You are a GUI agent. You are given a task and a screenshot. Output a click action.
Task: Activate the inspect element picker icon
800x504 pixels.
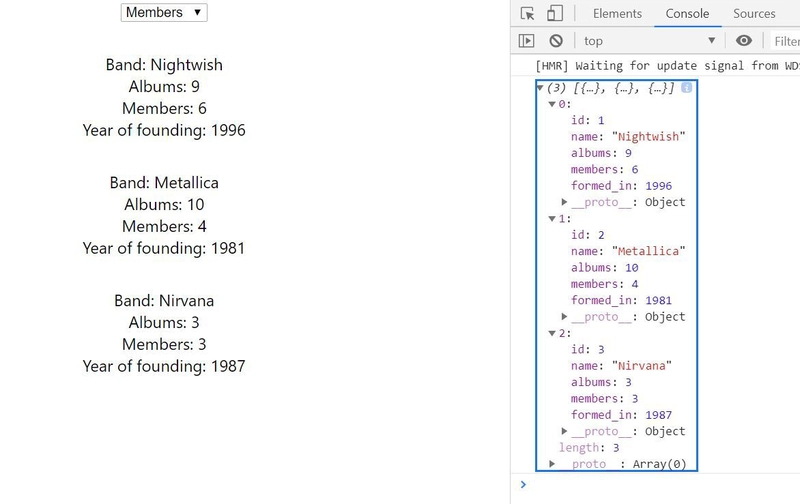528,14
